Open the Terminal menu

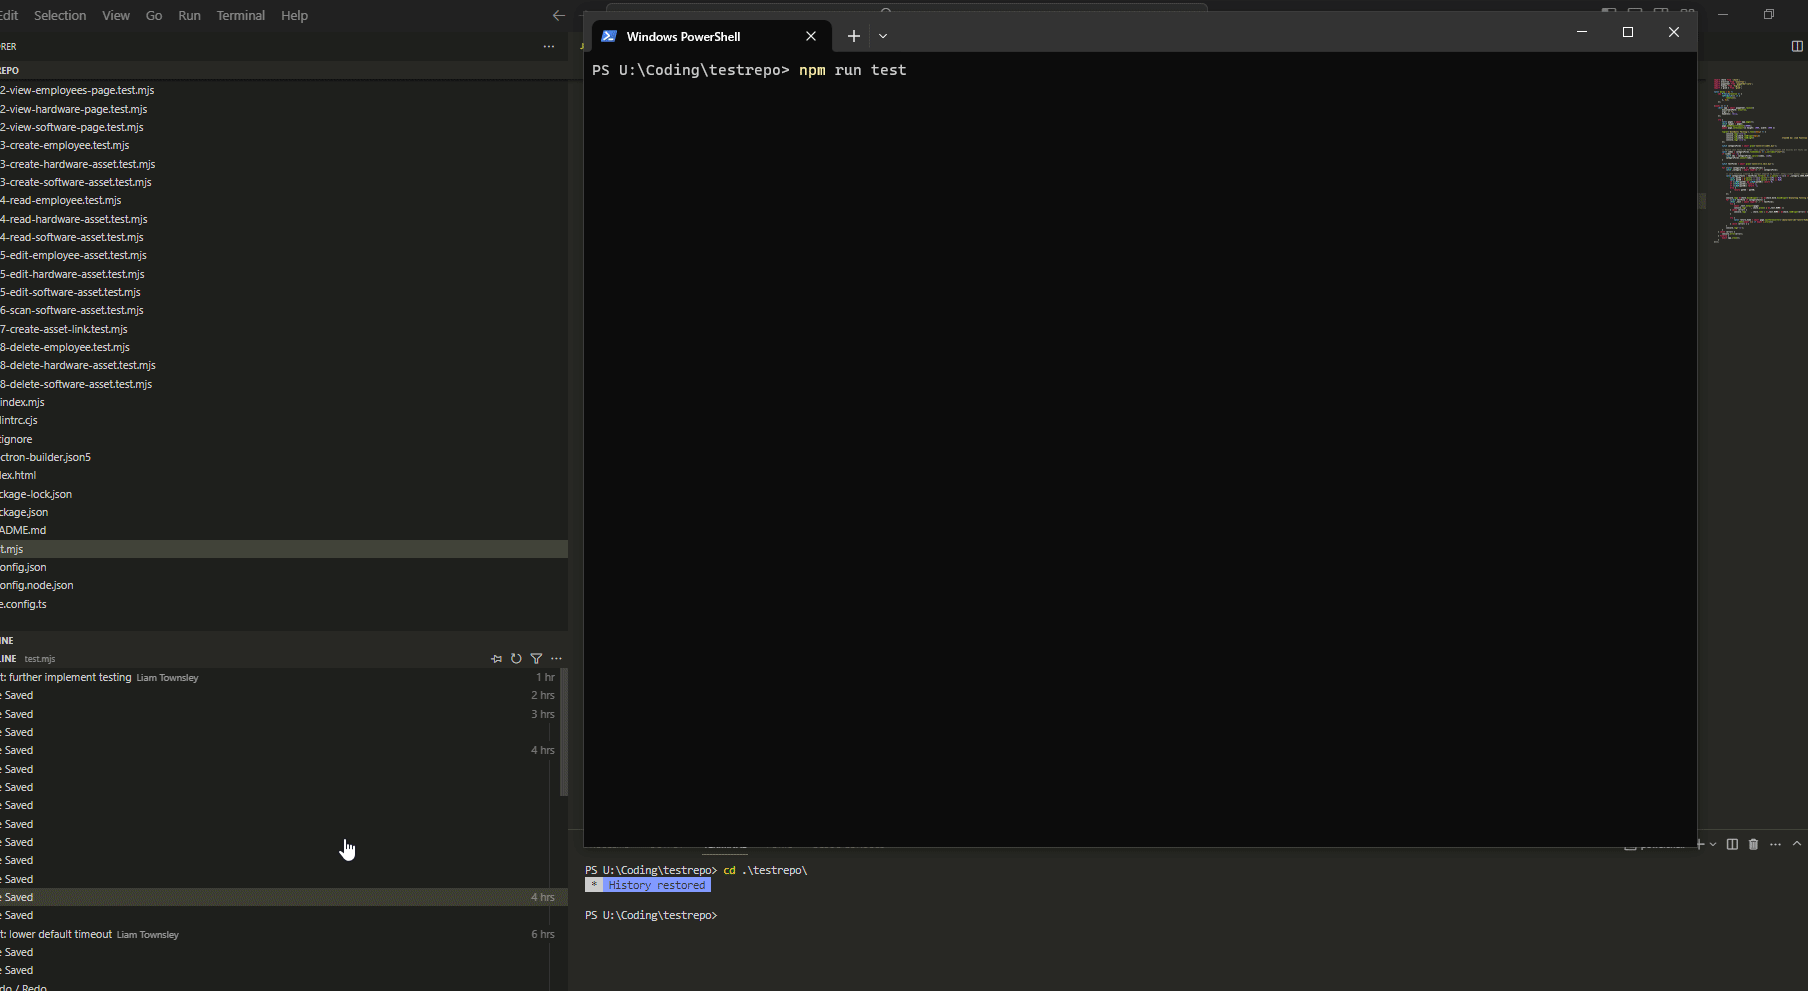(241, 15)
